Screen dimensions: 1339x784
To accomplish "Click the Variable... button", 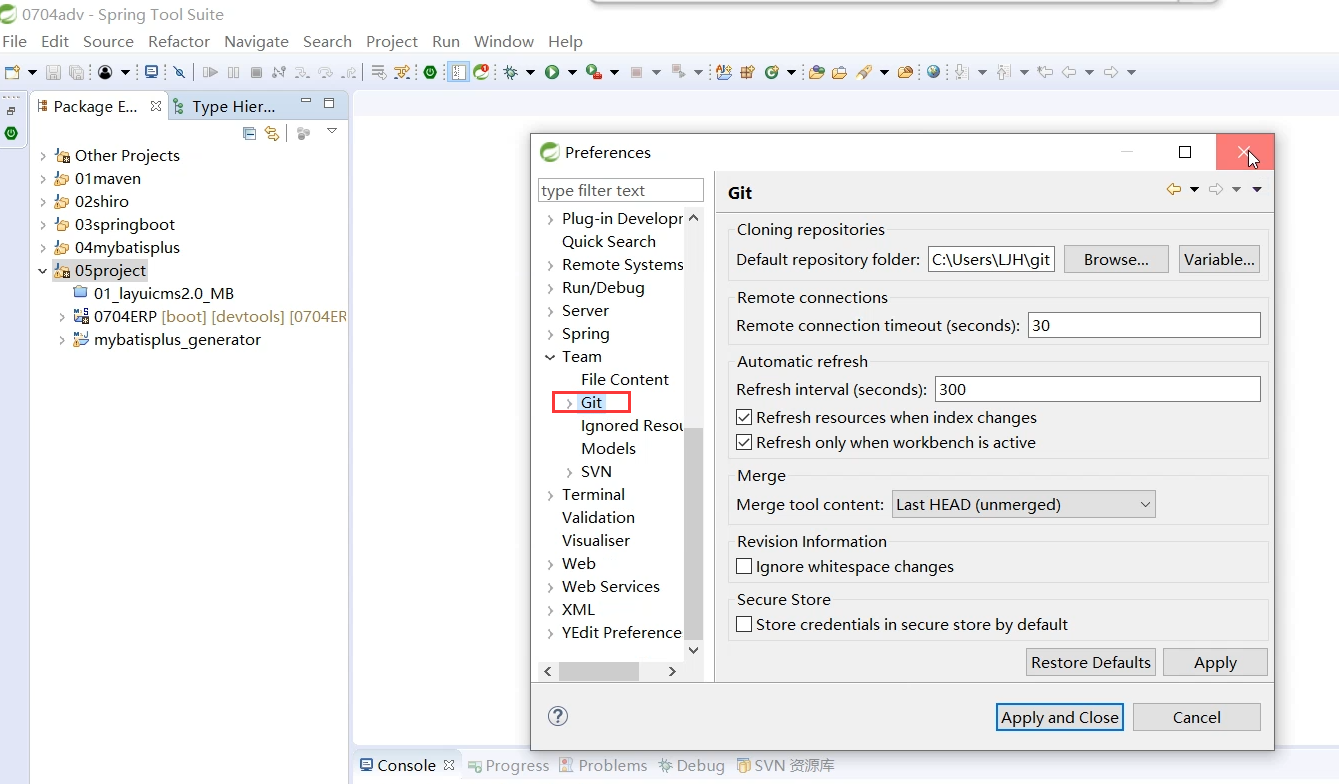I will tap(1219, 259).
